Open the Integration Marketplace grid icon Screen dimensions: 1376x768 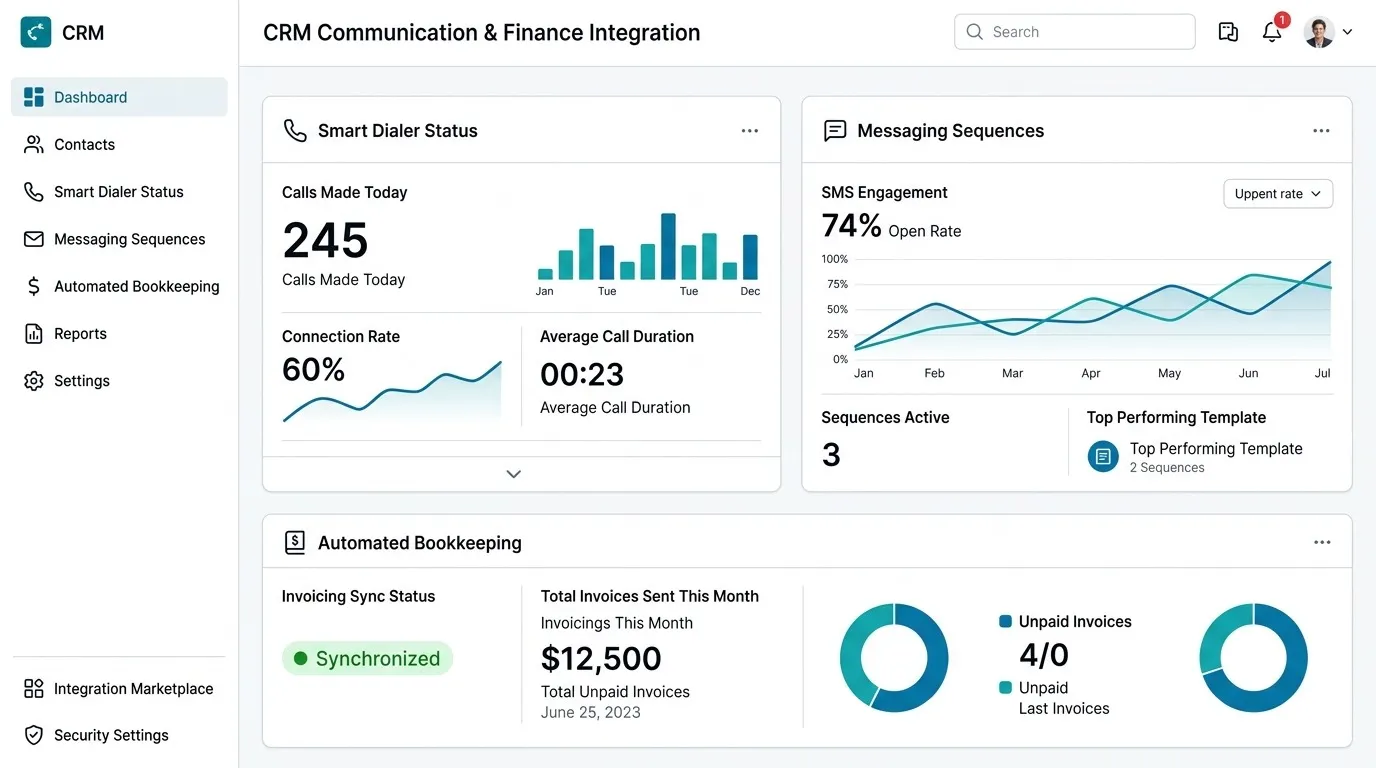(34, 688)
